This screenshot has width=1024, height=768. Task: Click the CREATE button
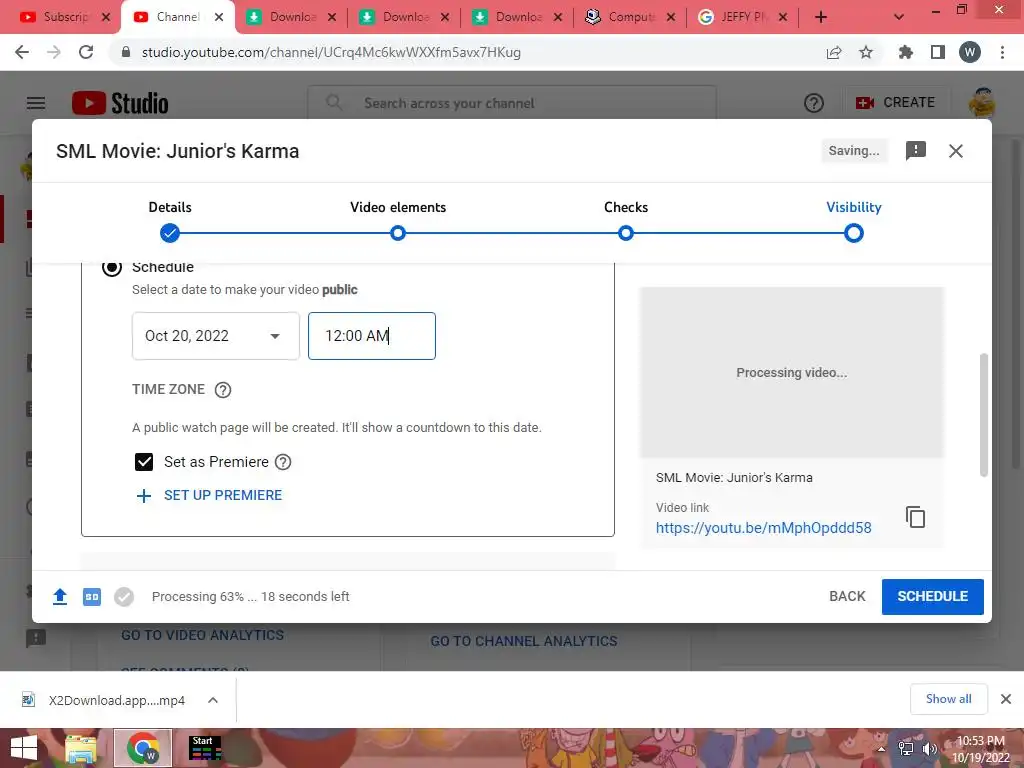pyautogui.click(x=895, y=103)
